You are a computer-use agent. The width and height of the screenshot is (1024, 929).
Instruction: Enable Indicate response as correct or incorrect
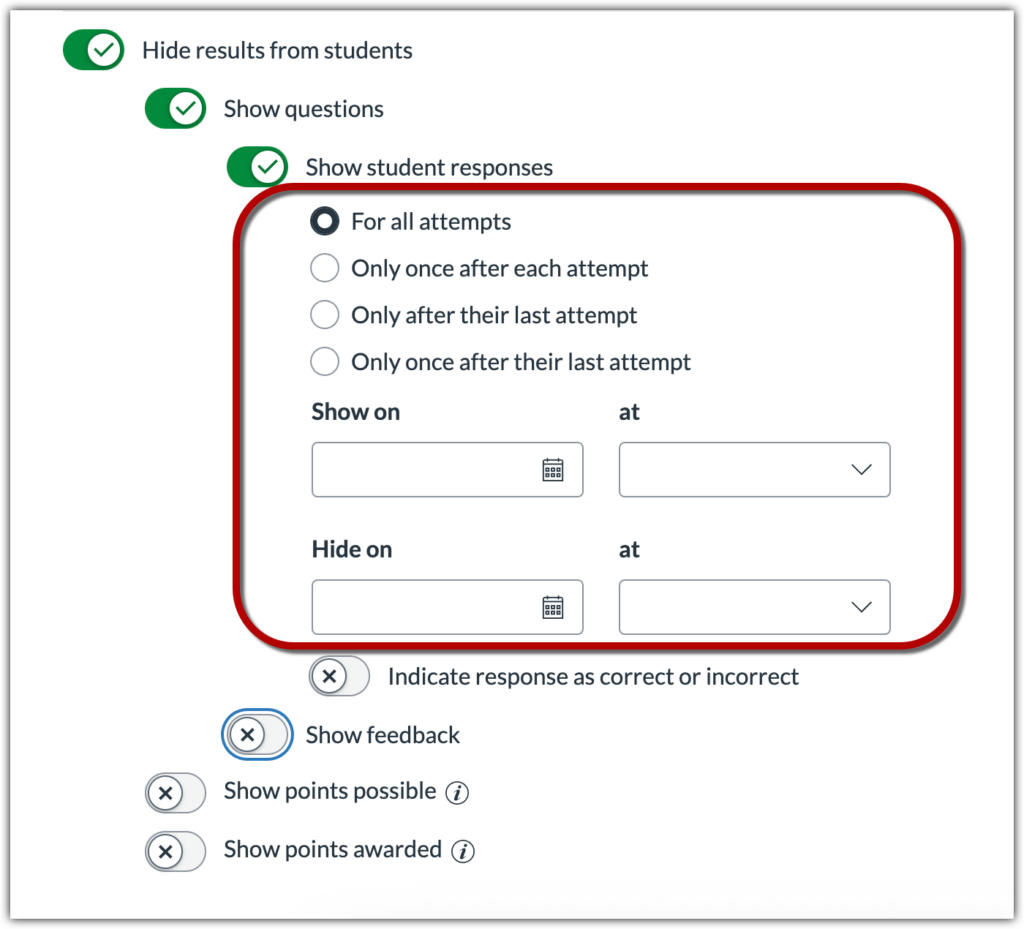click(x=340, y=677)
